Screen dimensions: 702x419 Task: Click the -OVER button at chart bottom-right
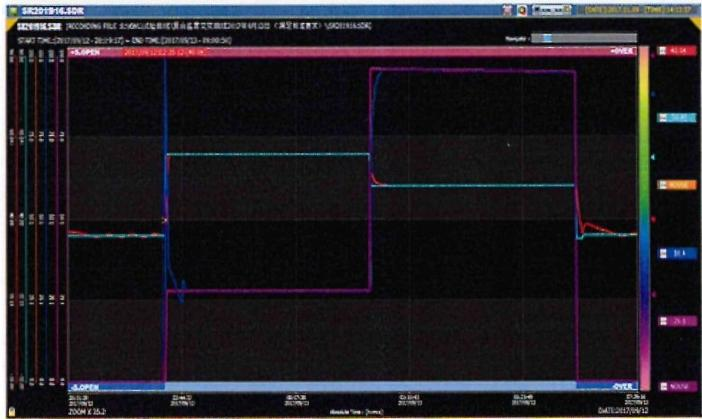pyautogui.click(x=621, y=384)
